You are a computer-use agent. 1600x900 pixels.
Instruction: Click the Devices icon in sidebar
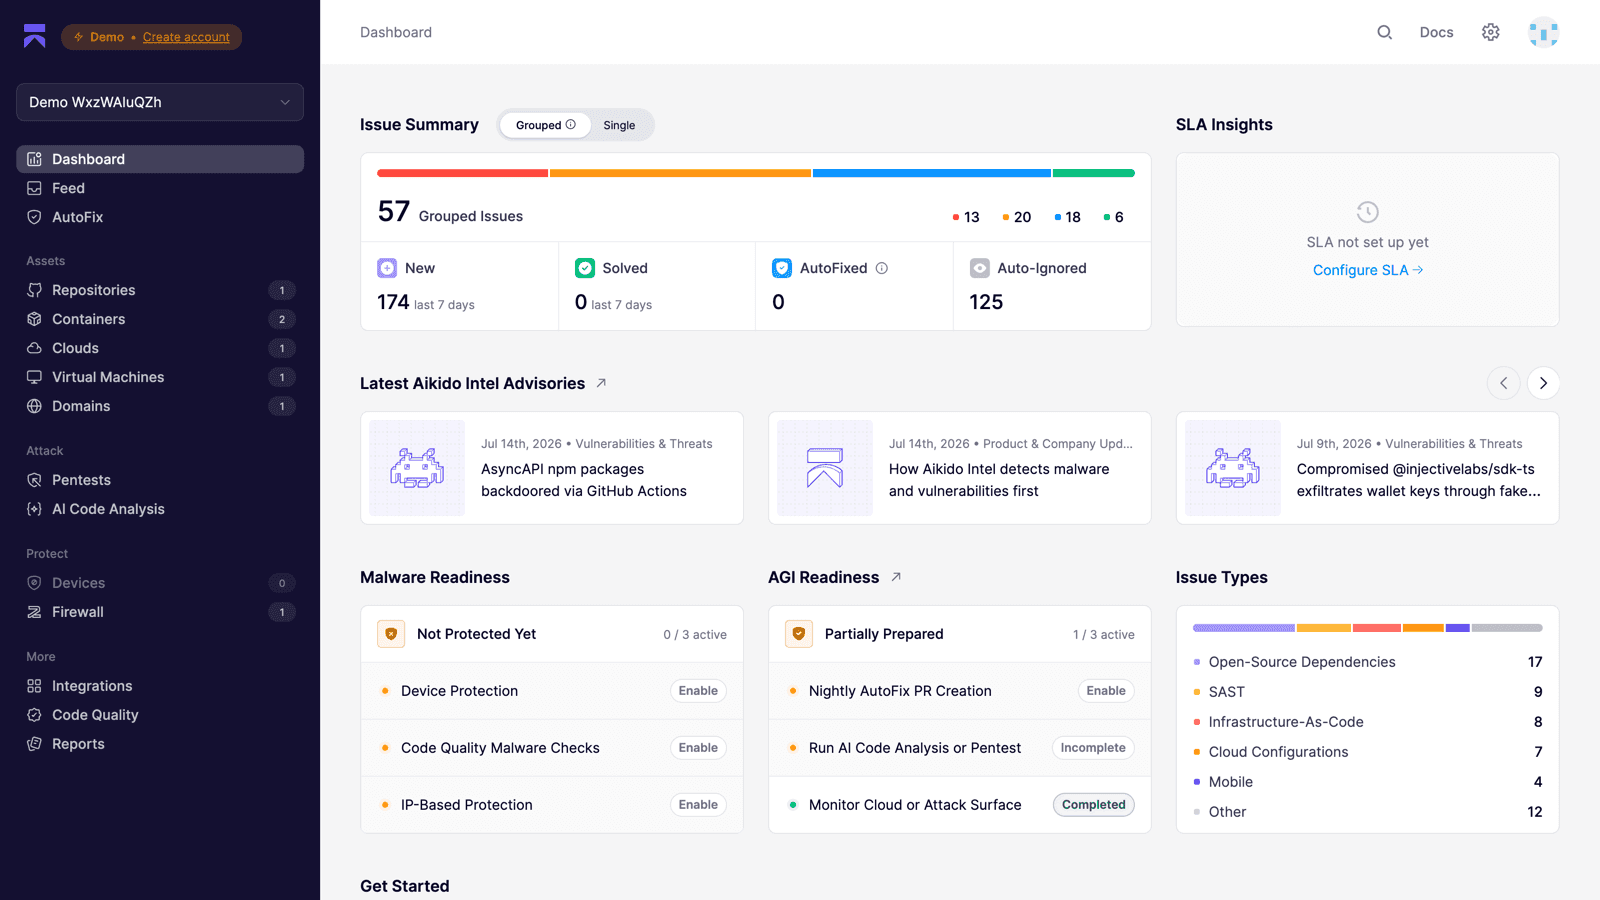(x=34, y=583)
